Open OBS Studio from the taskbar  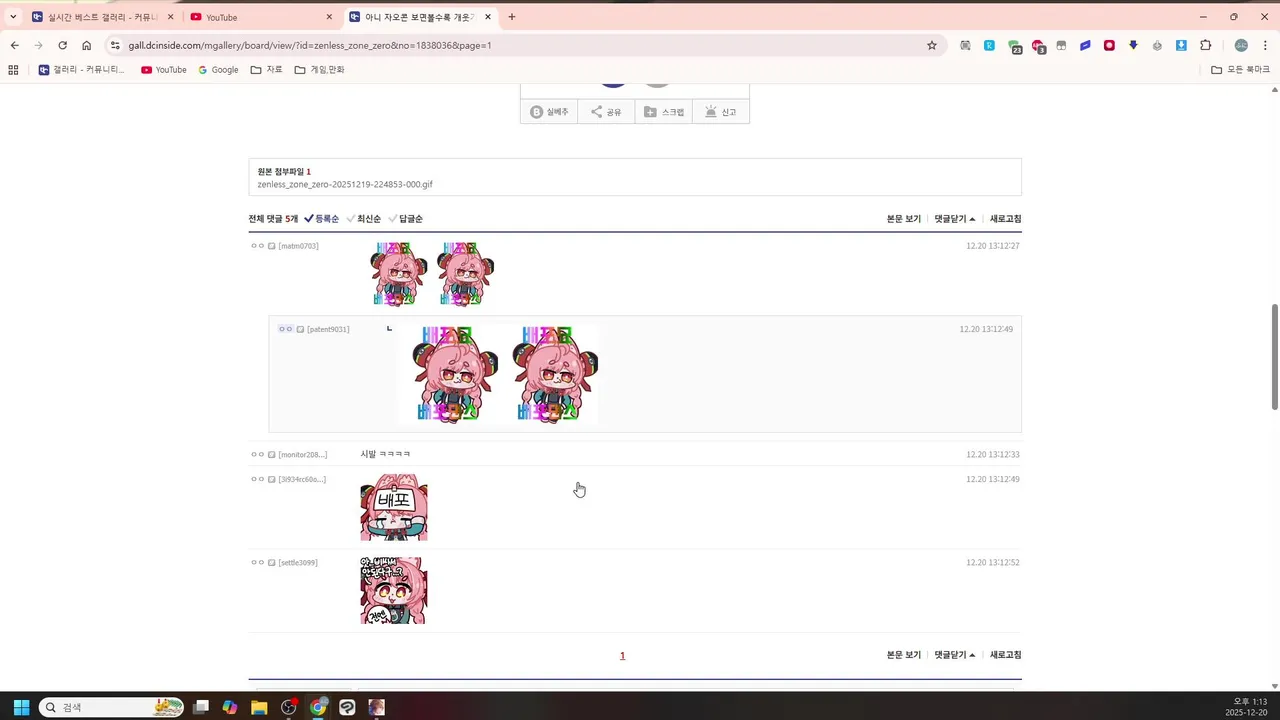coord(289,707)
